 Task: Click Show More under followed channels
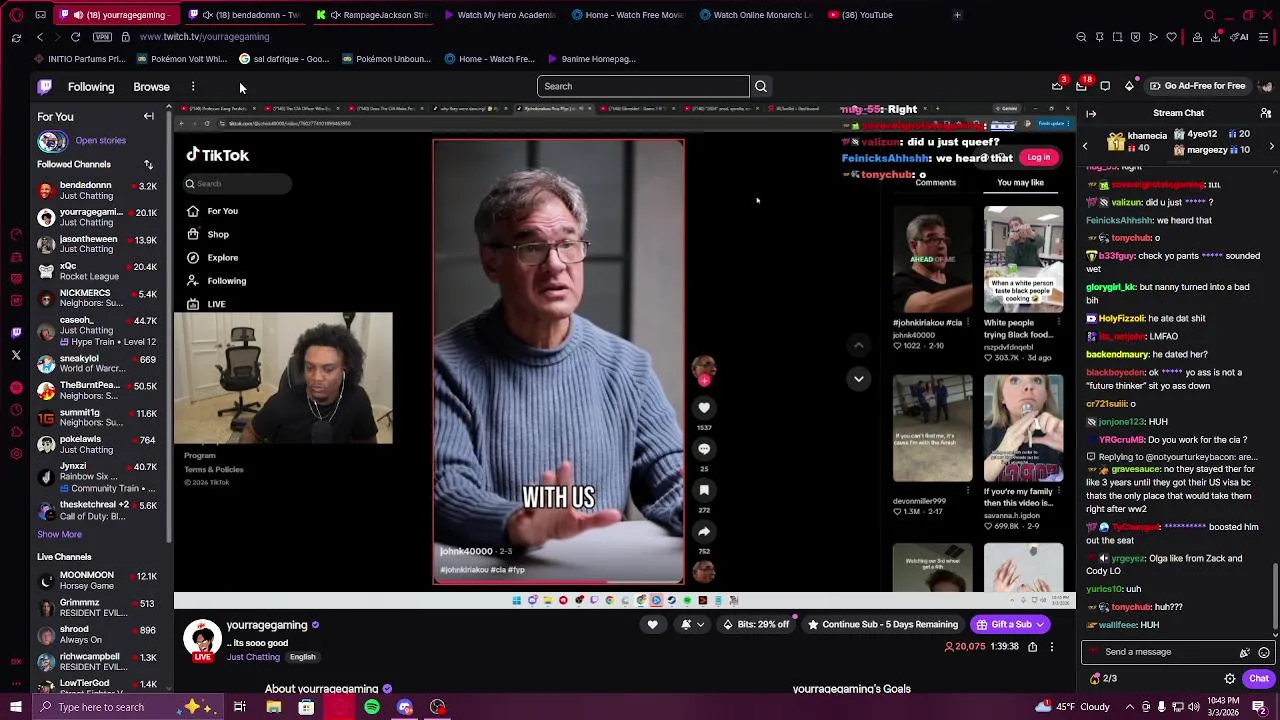point(59,535)
